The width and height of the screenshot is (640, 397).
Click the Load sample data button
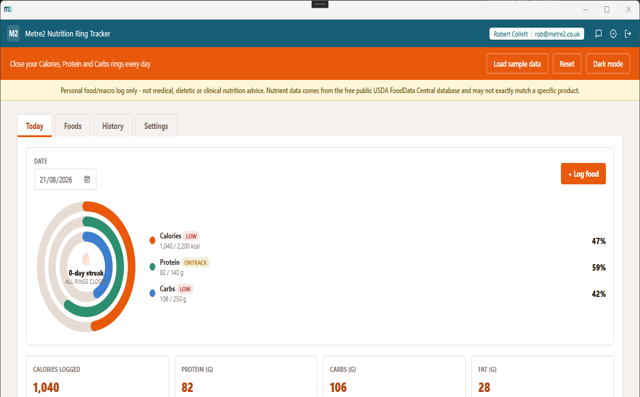click(x=517, y=64)
